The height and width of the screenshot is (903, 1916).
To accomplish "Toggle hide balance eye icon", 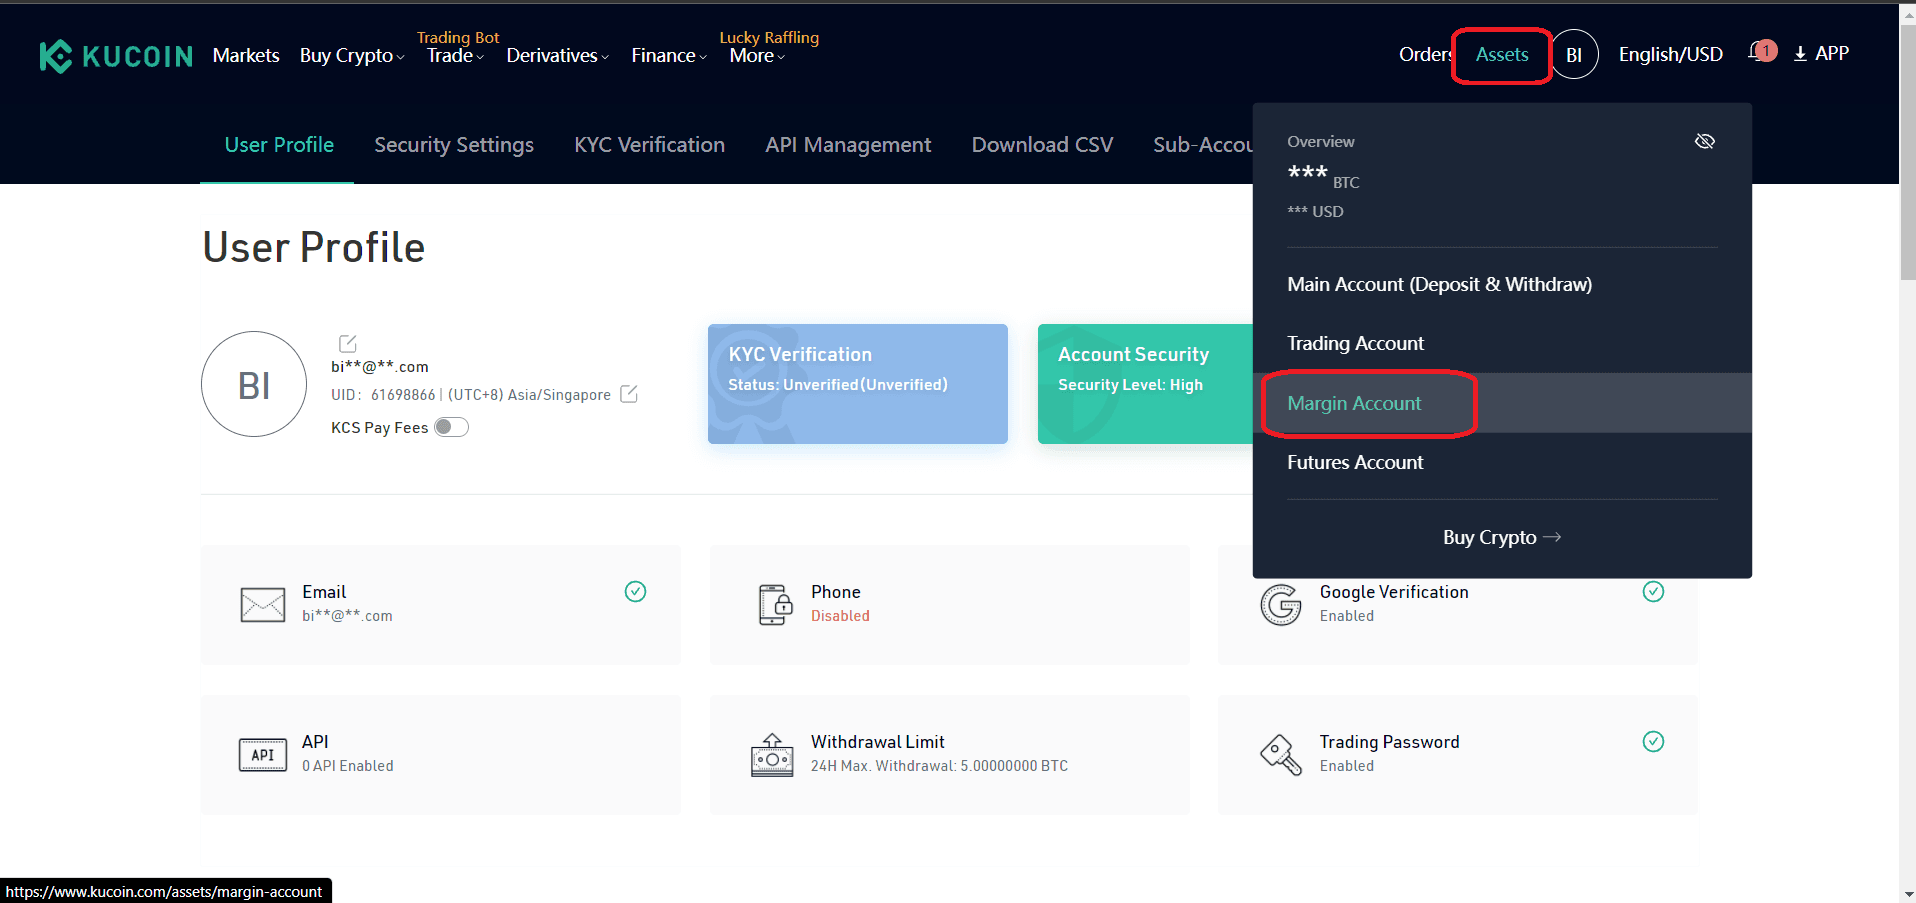I will [x=1705, y=141].
